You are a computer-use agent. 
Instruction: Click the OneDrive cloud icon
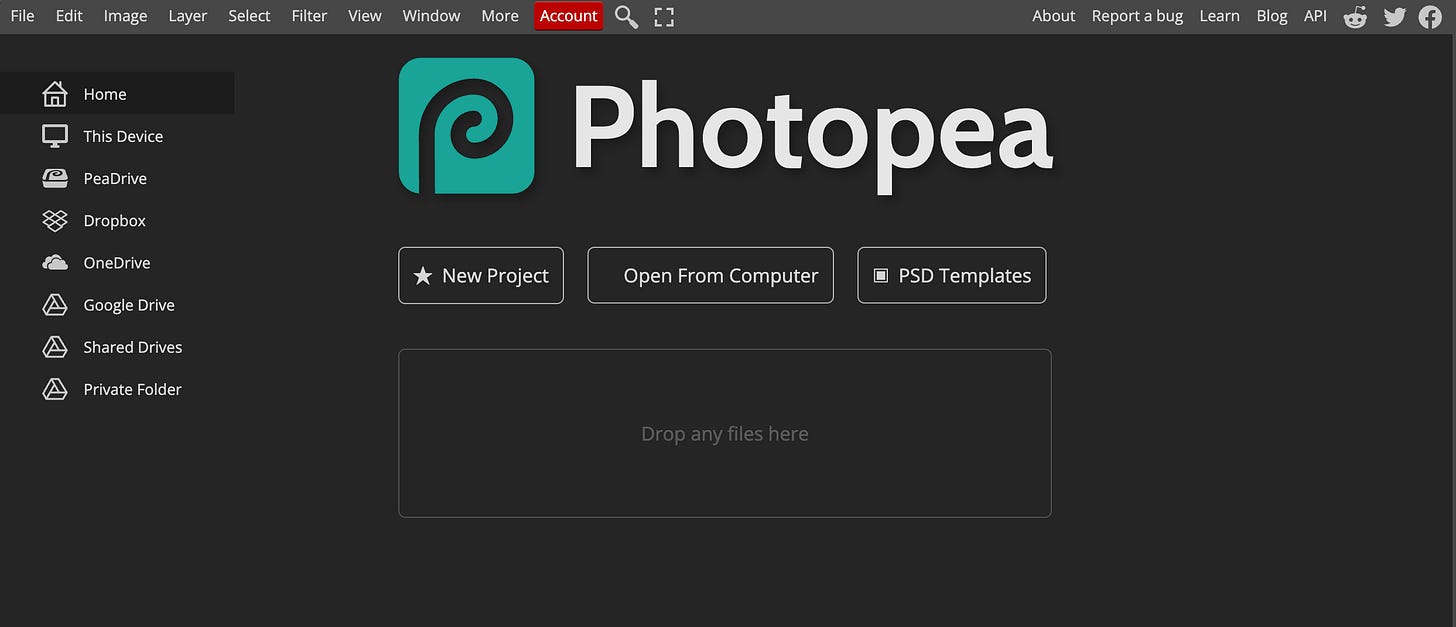[x=55, y=263]
